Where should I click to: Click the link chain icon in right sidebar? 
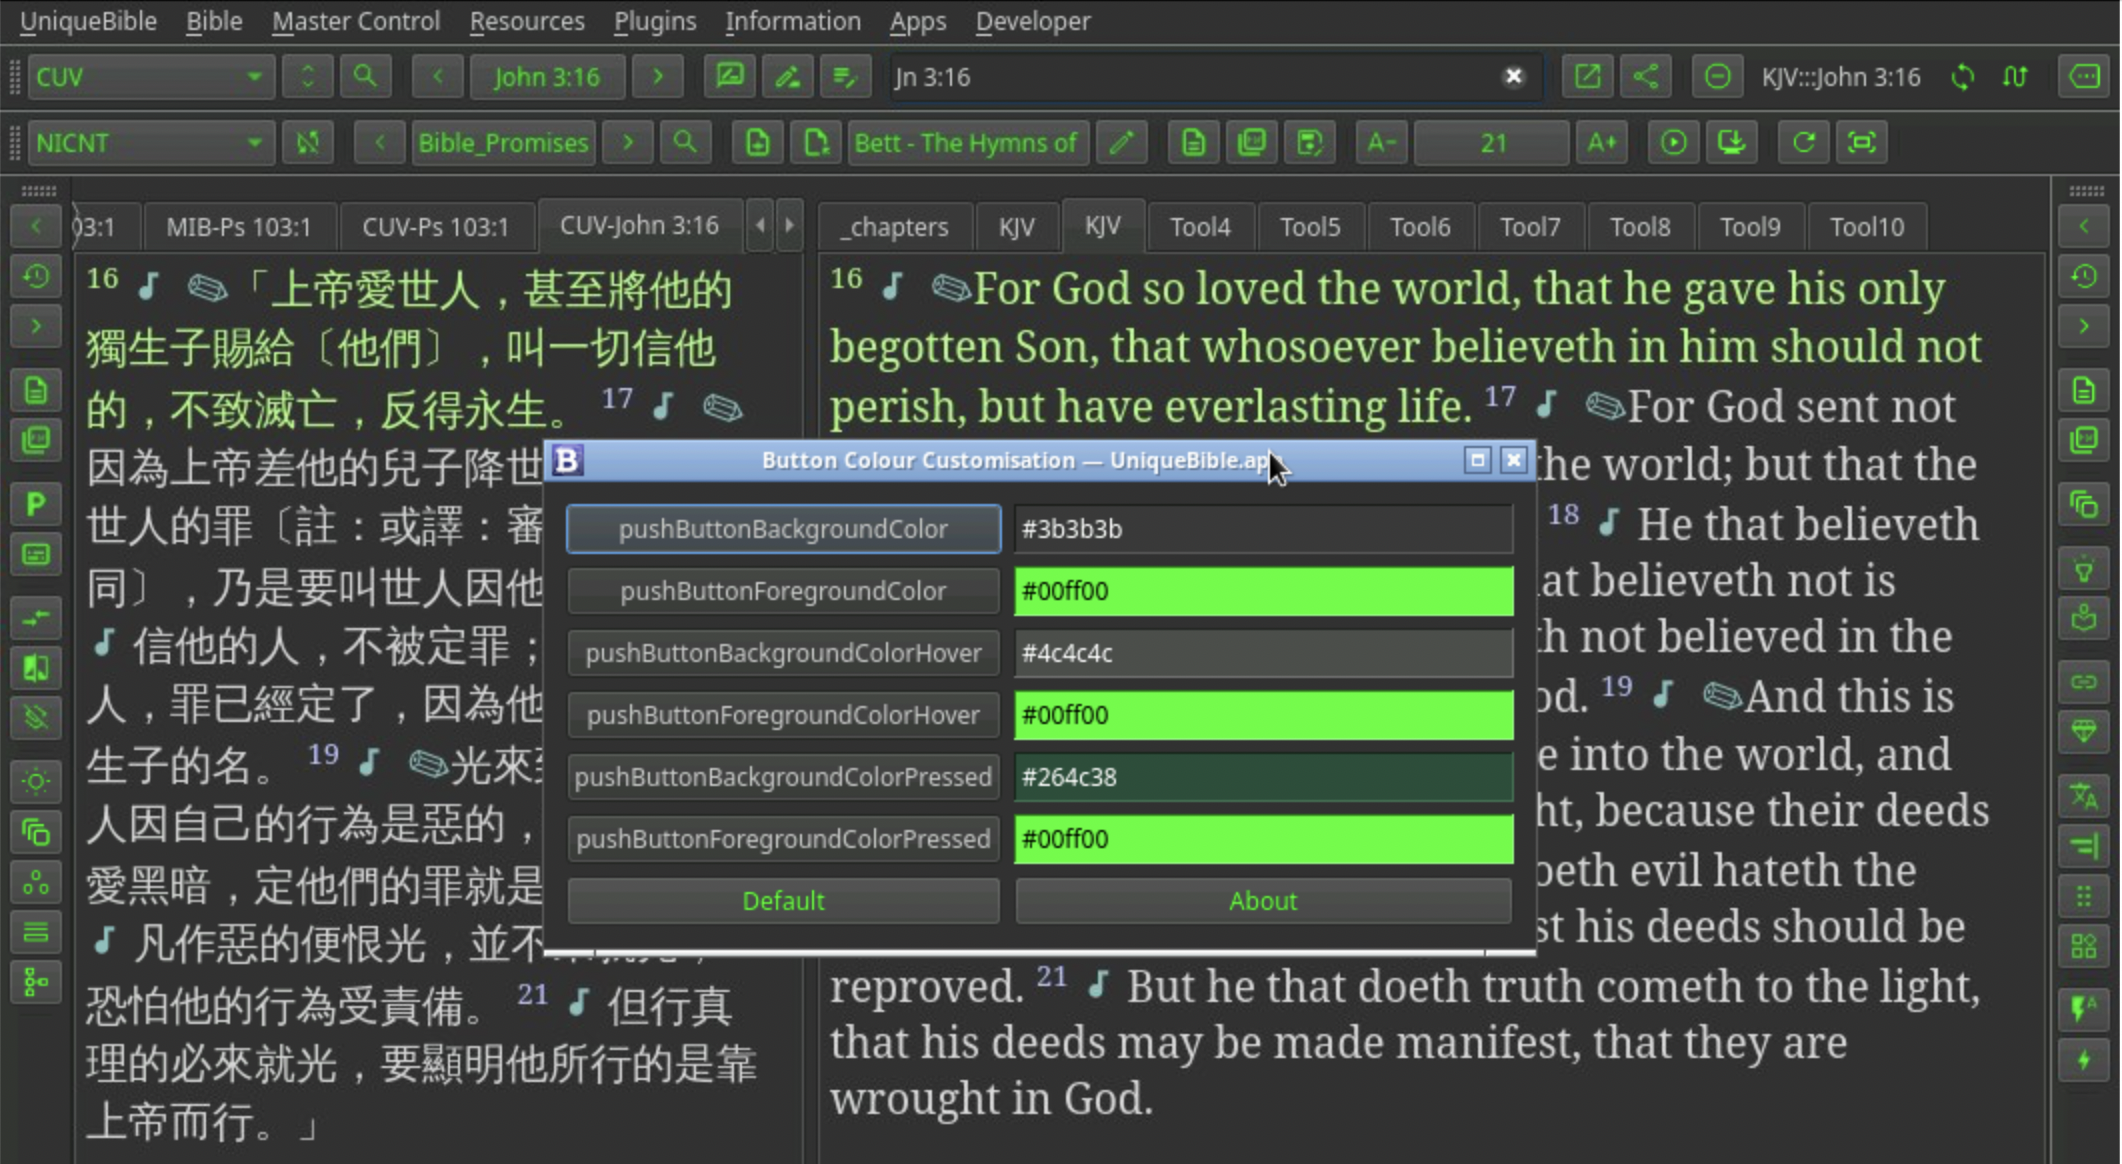(x=2084, y=682)
